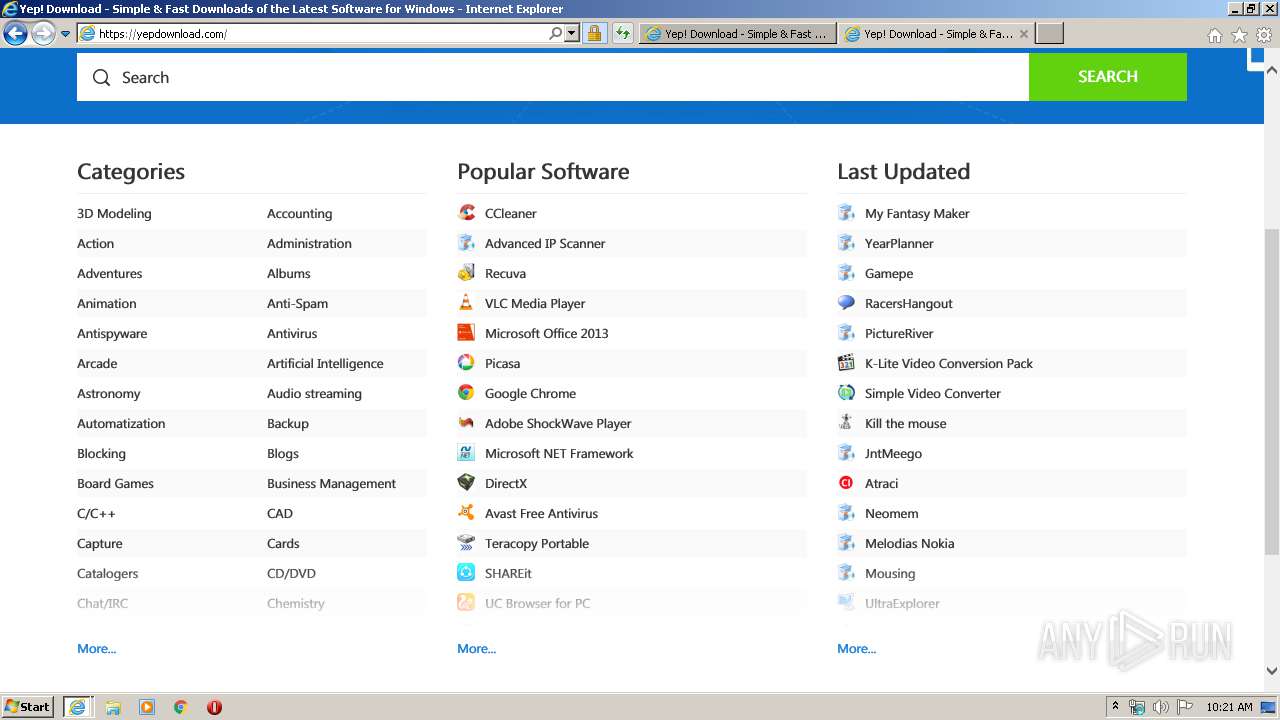Click the green SEARCH button
This screenshot has height=720, width=1280.
tap(1108, 77)
